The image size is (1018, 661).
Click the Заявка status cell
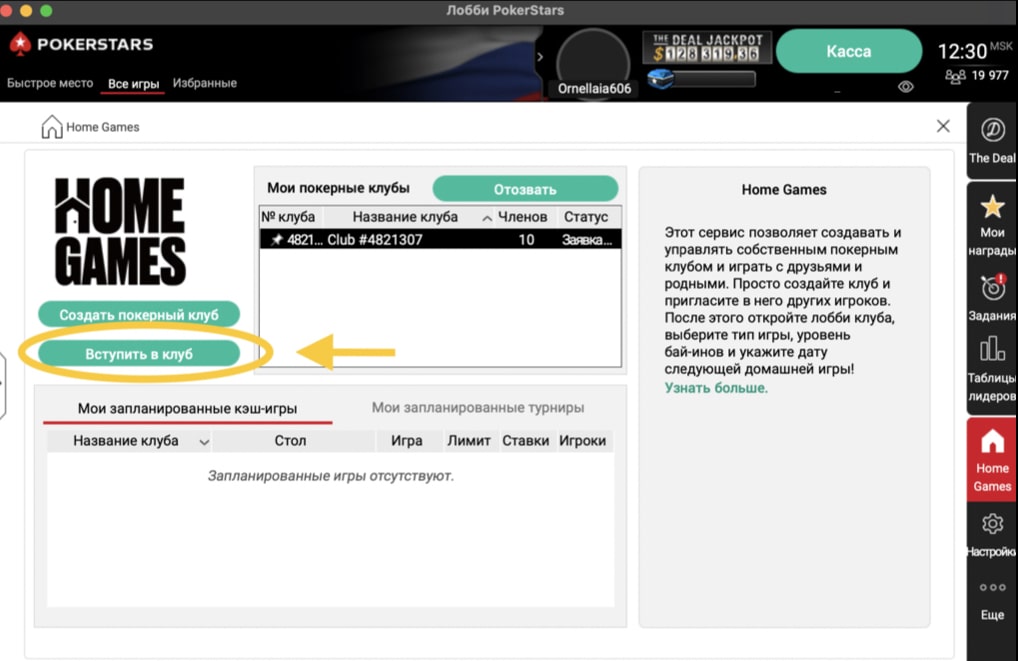pyautogui.click(x=587, y=240)
